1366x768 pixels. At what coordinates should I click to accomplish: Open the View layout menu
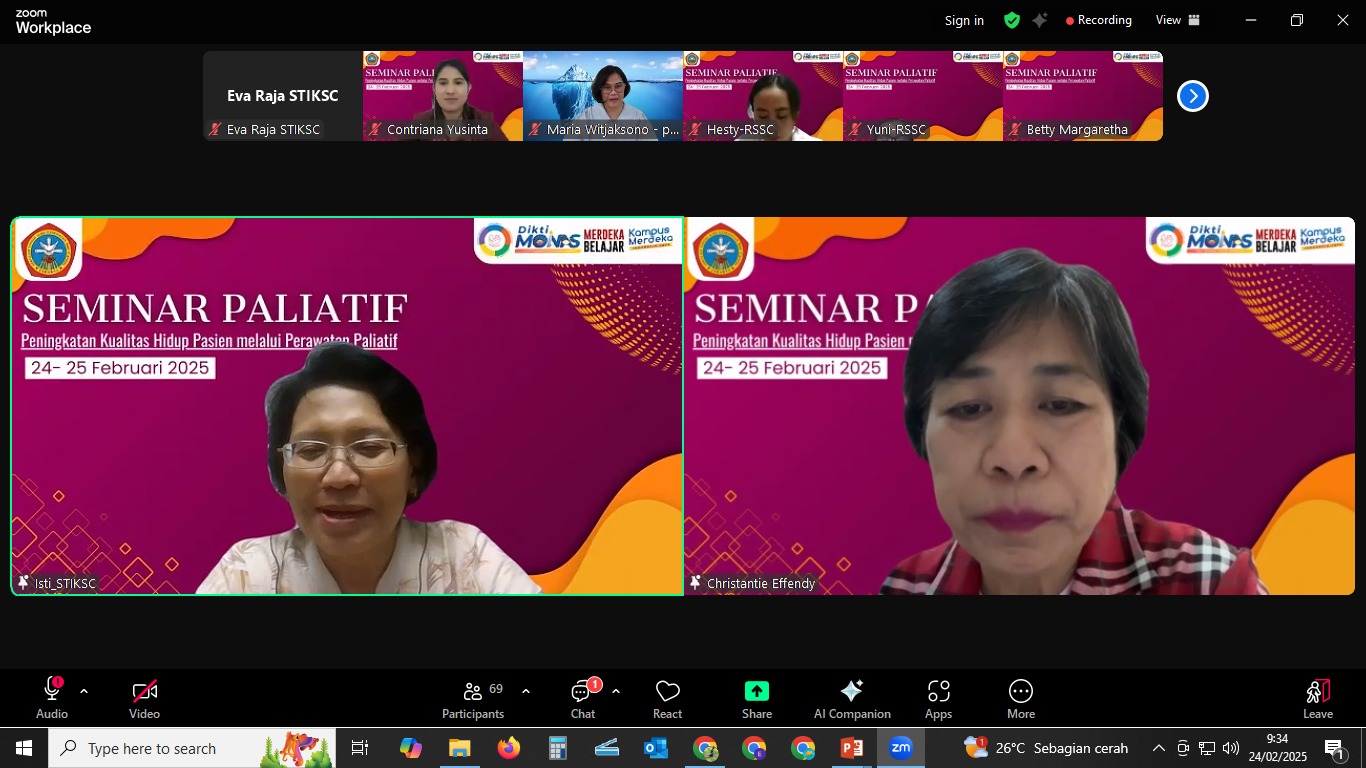click(1178, 20)
